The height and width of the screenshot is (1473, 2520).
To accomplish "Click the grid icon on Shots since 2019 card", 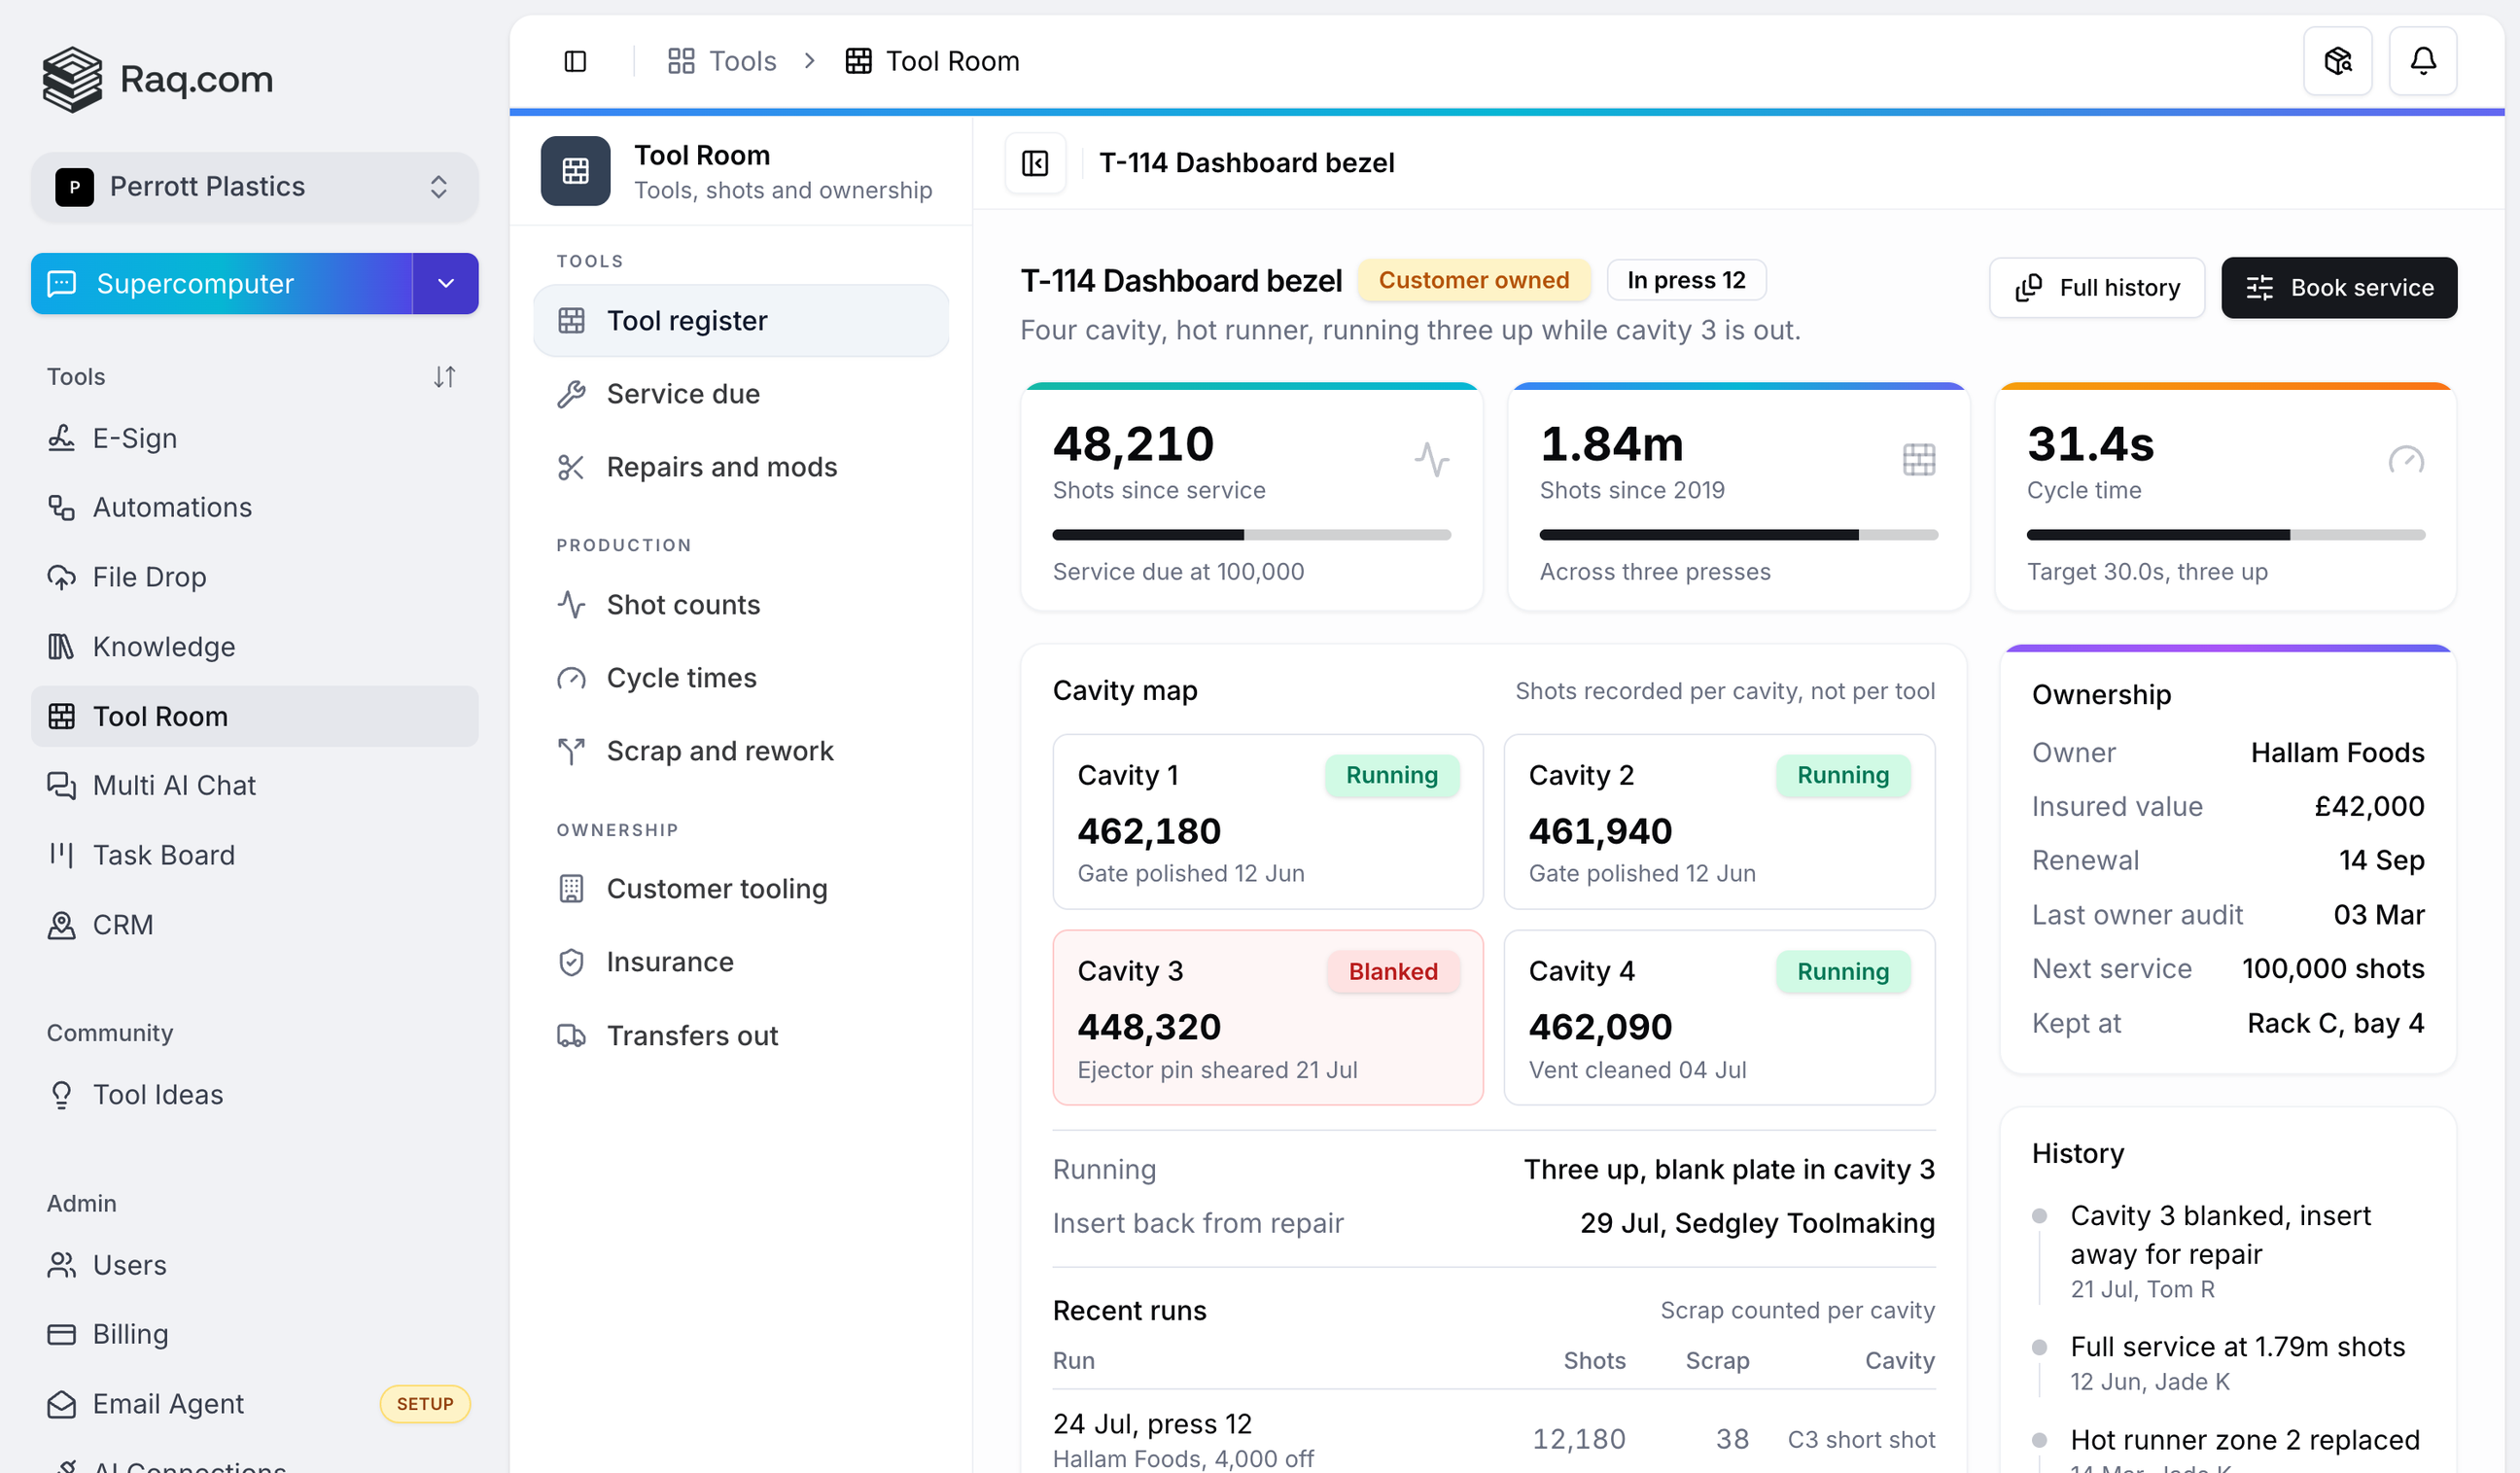I will click(x=1918, y=460).
